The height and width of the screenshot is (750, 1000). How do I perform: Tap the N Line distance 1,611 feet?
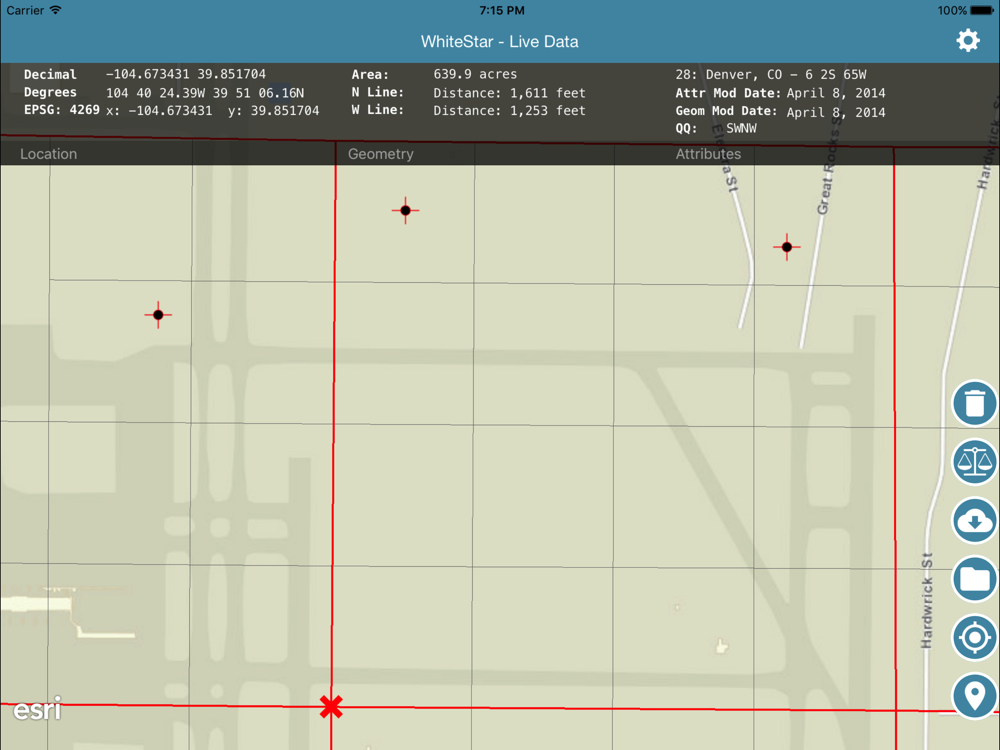[510, 93]
